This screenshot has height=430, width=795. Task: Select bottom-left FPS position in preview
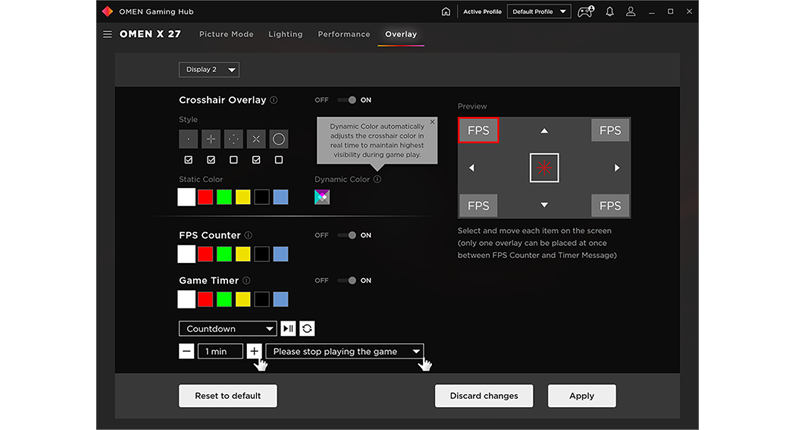click(478, 205)
